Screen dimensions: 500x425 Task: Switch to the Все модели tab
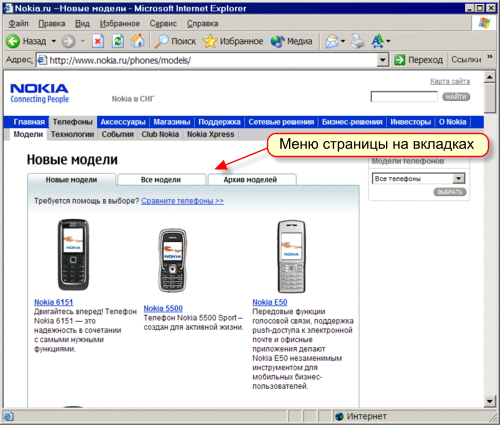pyautogui.click(x=162, y=180)
